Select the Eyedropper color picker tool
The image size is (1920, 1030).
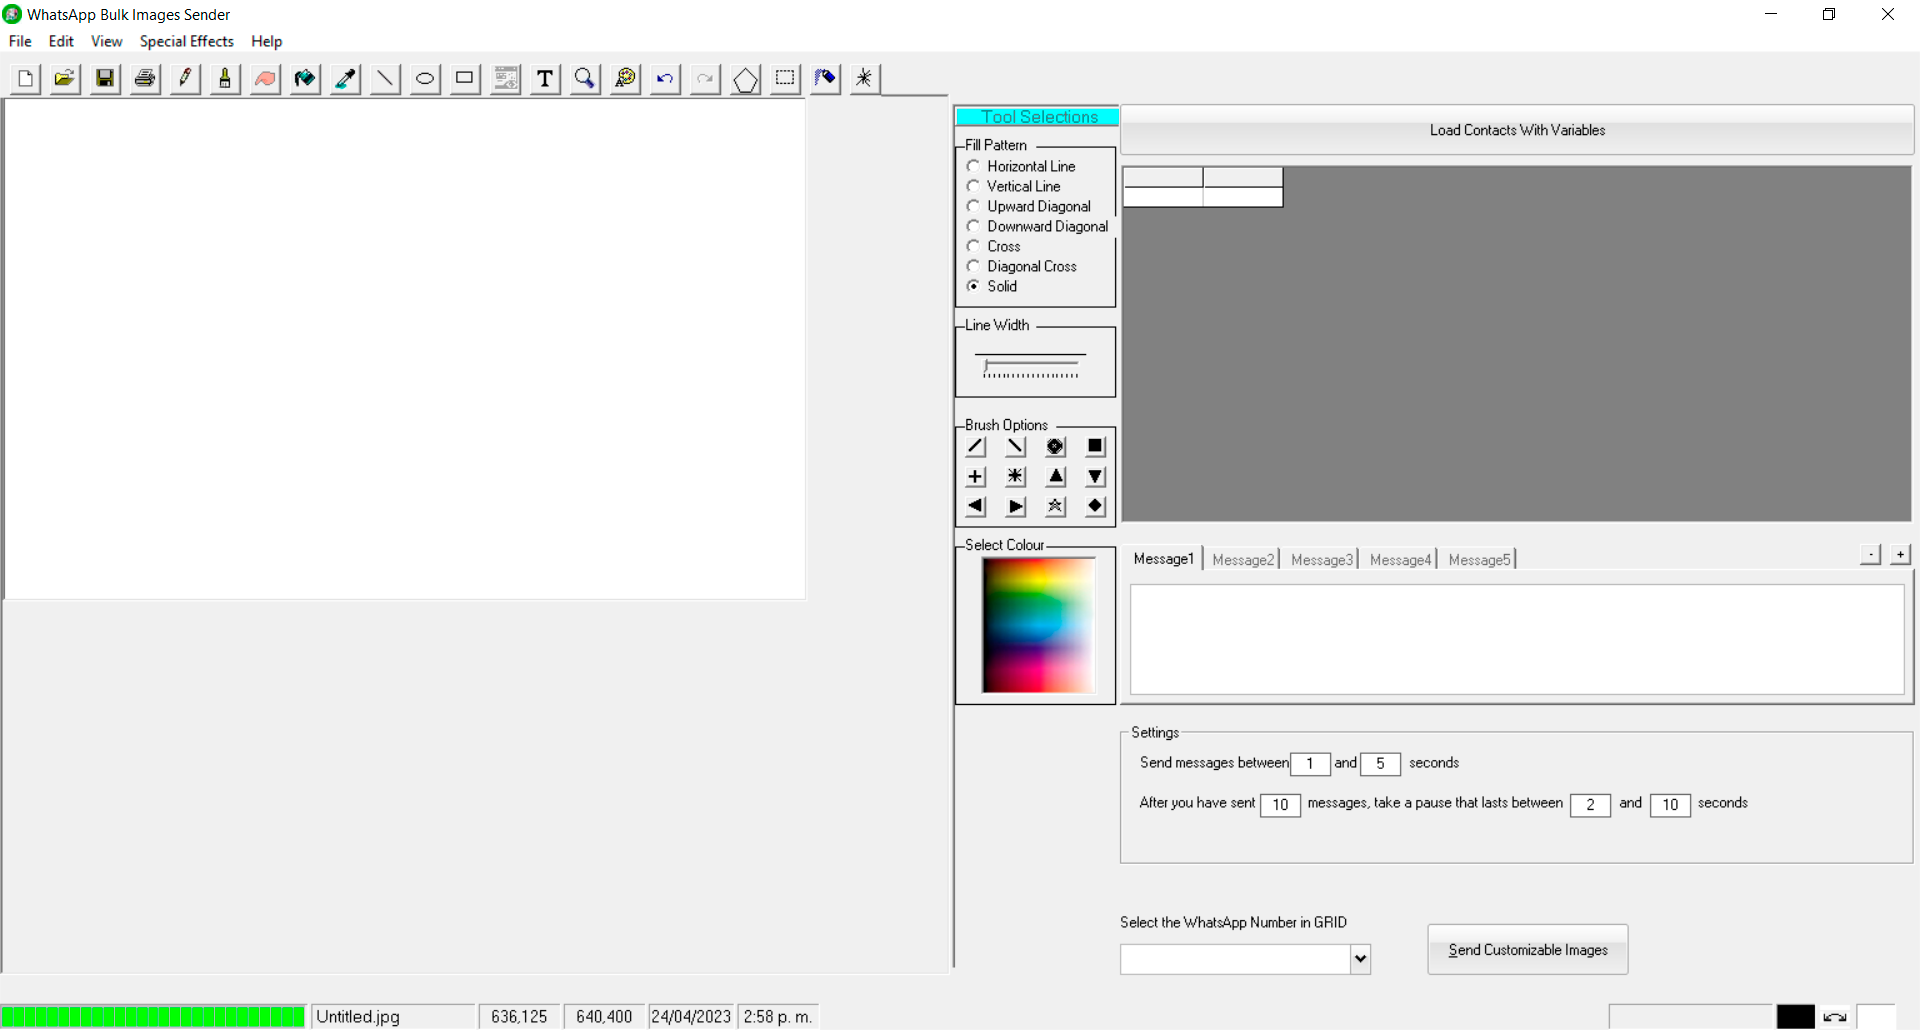tap(345, 79)
